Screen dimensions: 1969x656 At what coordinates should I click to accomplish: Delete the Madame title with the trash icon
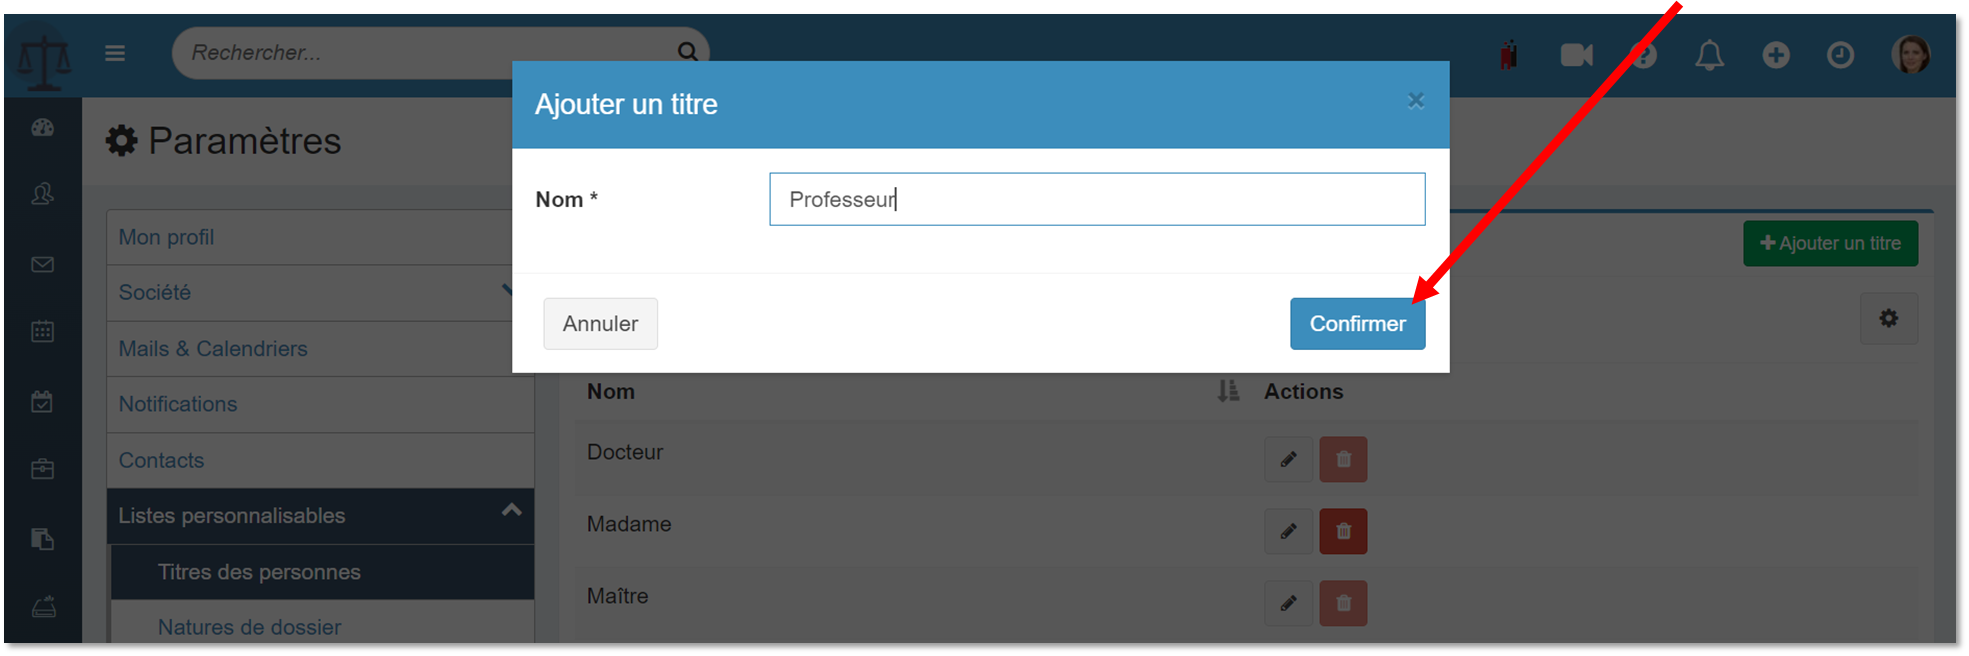tap(1343, 531)
